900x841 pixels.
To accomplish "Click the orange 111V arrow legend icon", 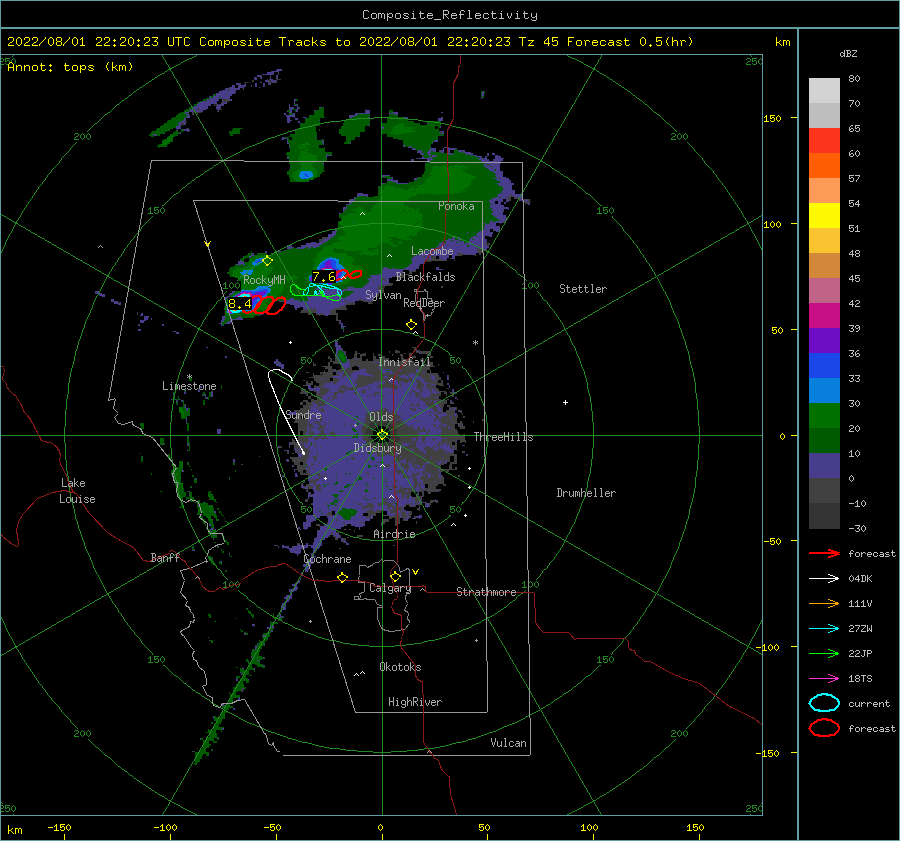I will pos(824,603).
